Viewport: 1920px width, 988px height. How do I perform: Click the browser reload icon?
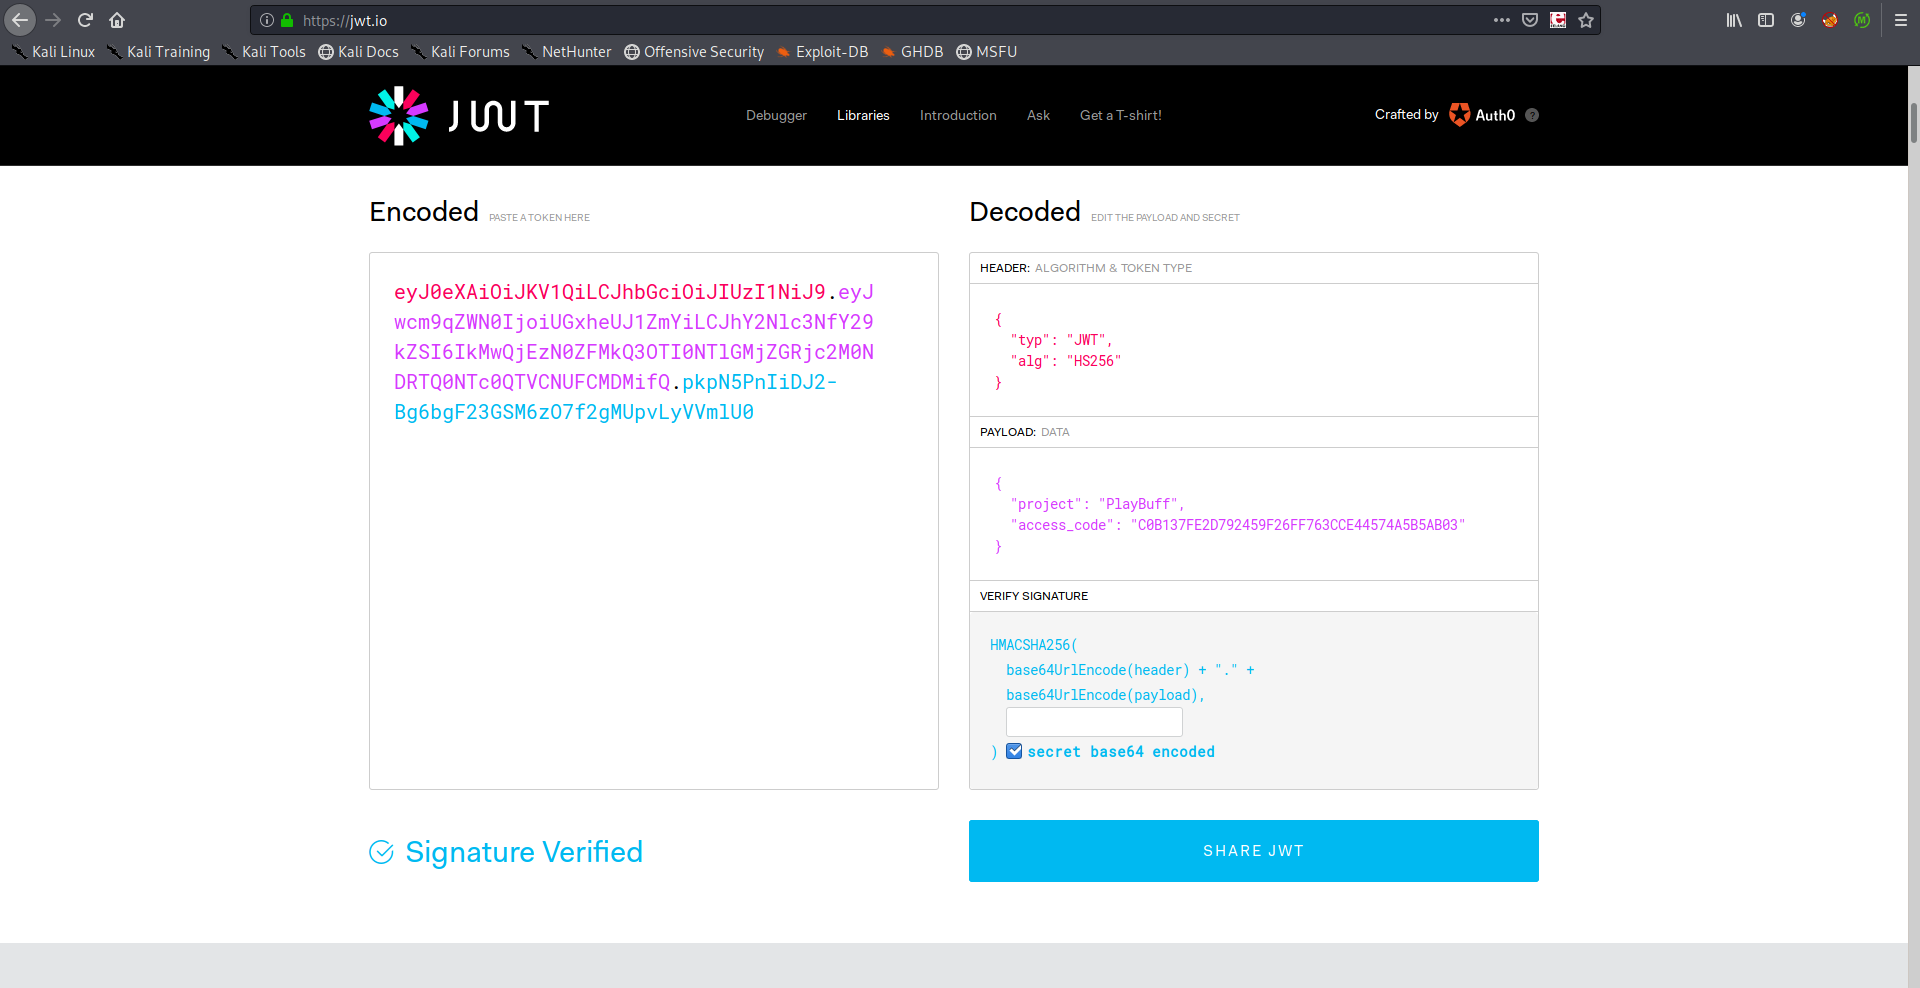85,20
